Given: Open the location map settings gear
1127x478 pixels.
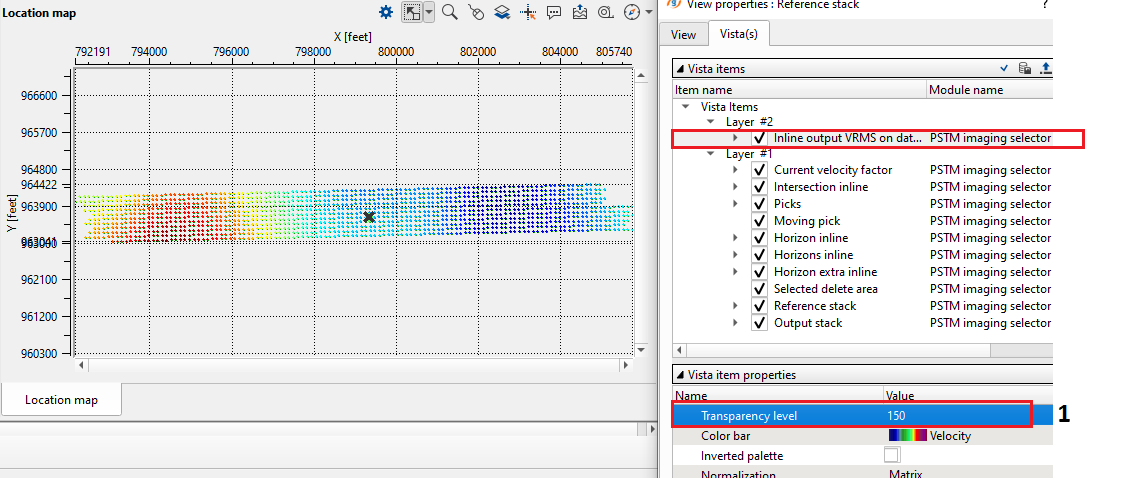Looking at the screenshot, I should pos(386,12).
